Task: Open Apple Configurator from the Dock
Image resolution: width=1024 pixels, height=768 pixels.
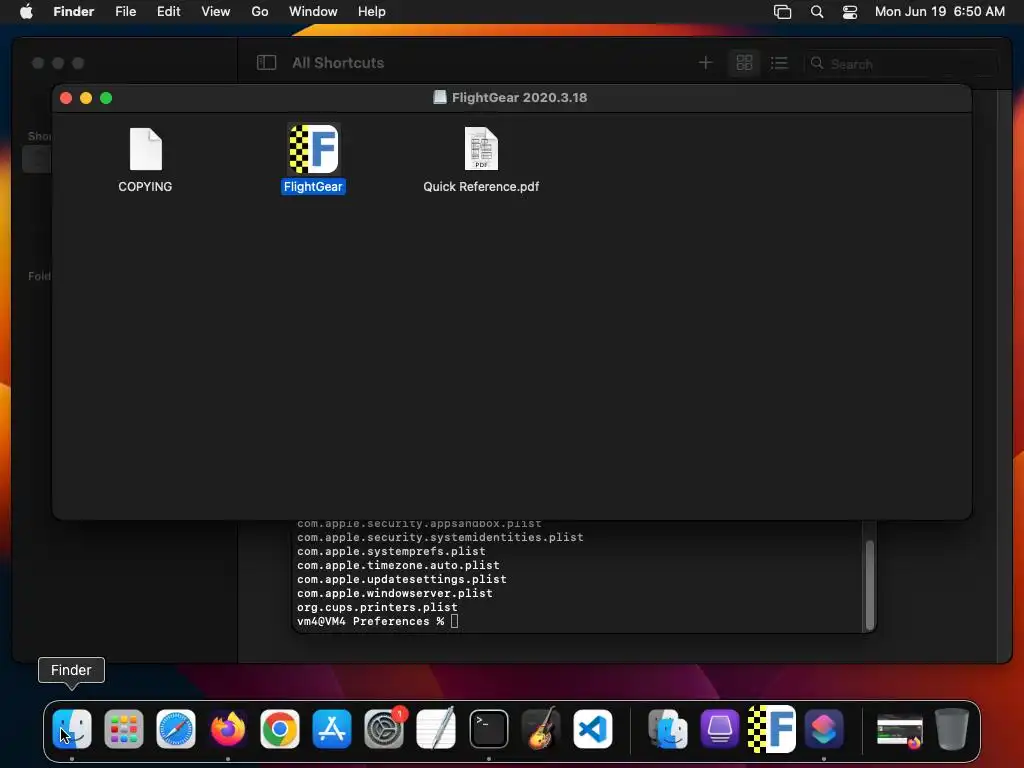Action: click(x=720, y=729)
